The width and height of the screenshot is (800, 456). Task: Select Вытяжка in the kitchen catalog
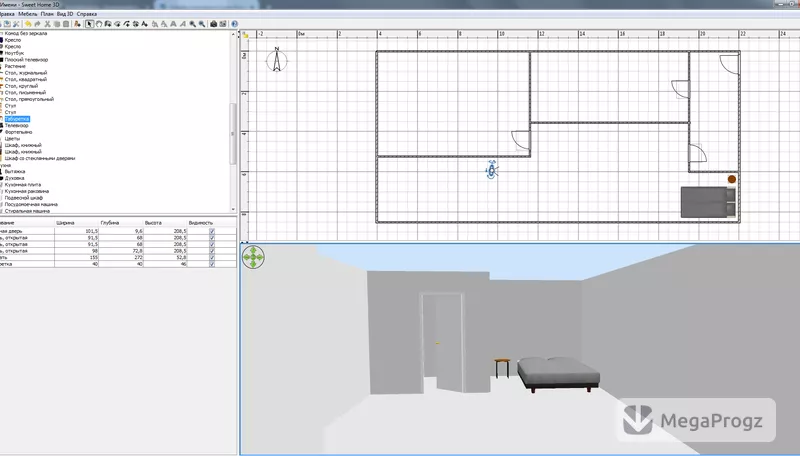(x=15, y=172)
